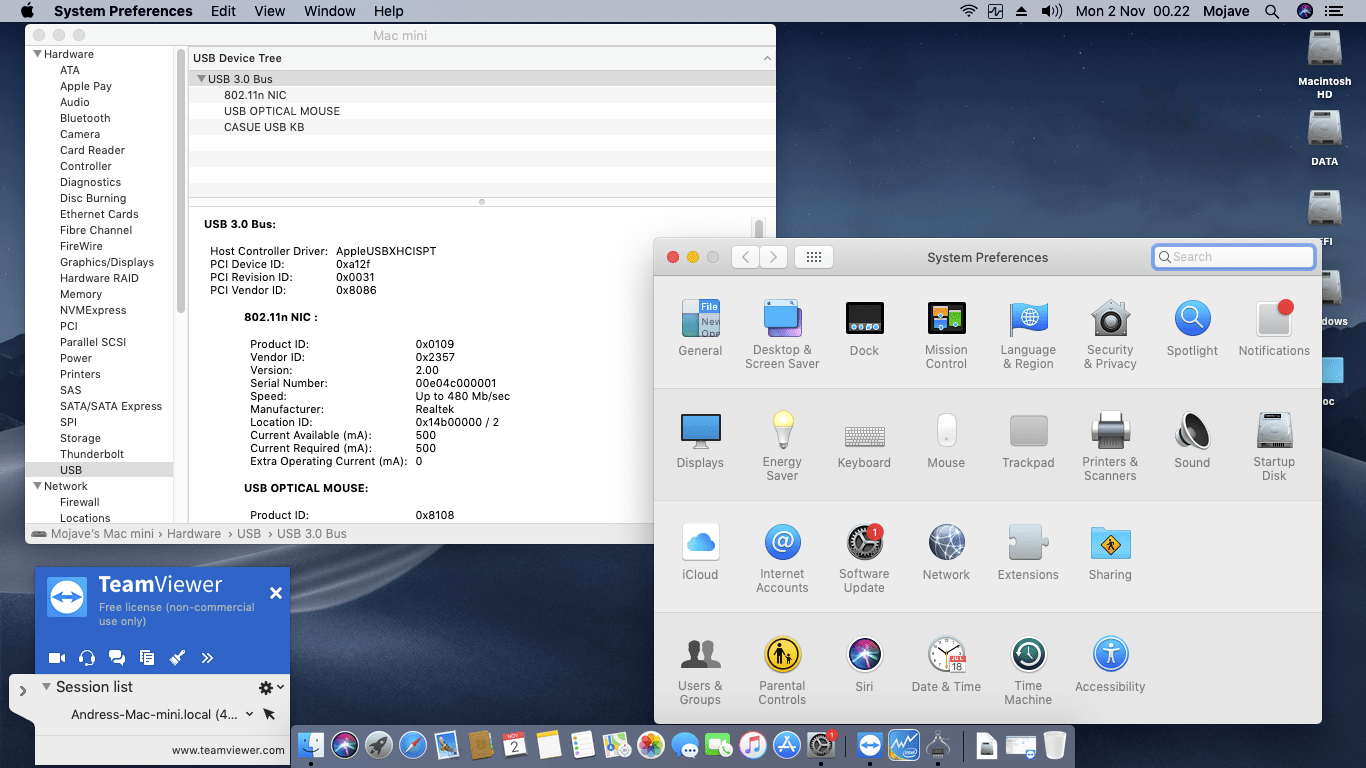Open TeamViewer file transfer tool
This screenshot has height=768, width=1366.
point(147,657)
